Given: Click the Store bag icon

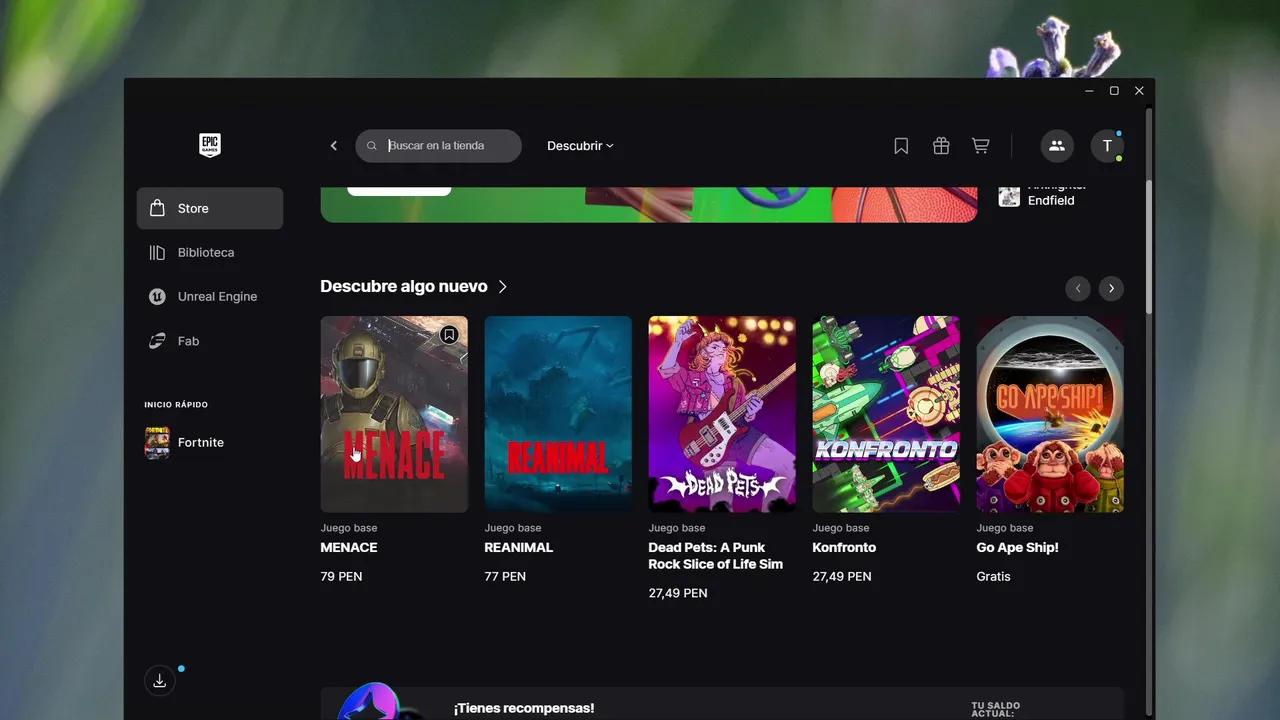Looking at the screenshot, I should coord(157,208).
